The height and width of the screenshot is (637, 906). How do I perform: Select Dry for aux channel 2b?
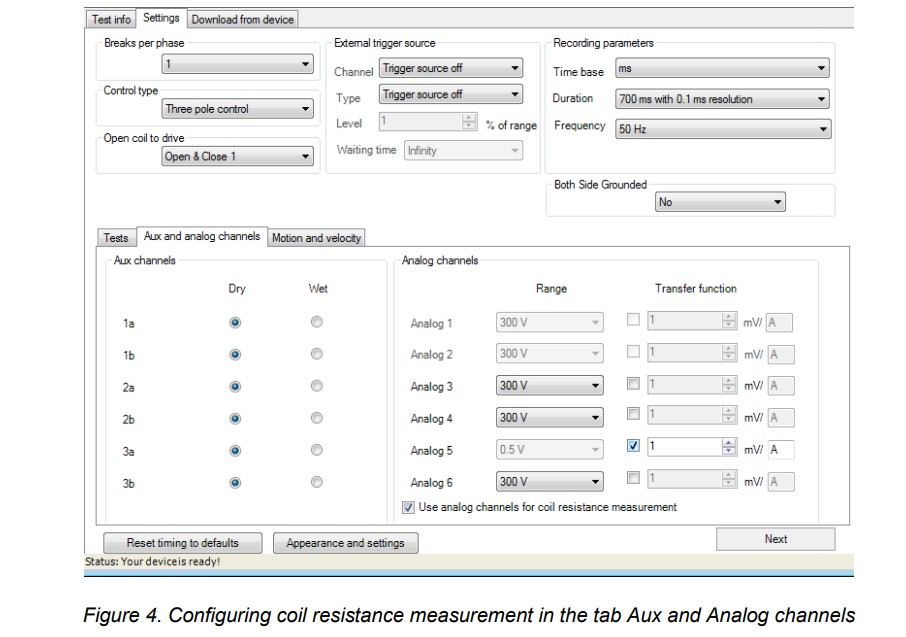pos(236,419)
